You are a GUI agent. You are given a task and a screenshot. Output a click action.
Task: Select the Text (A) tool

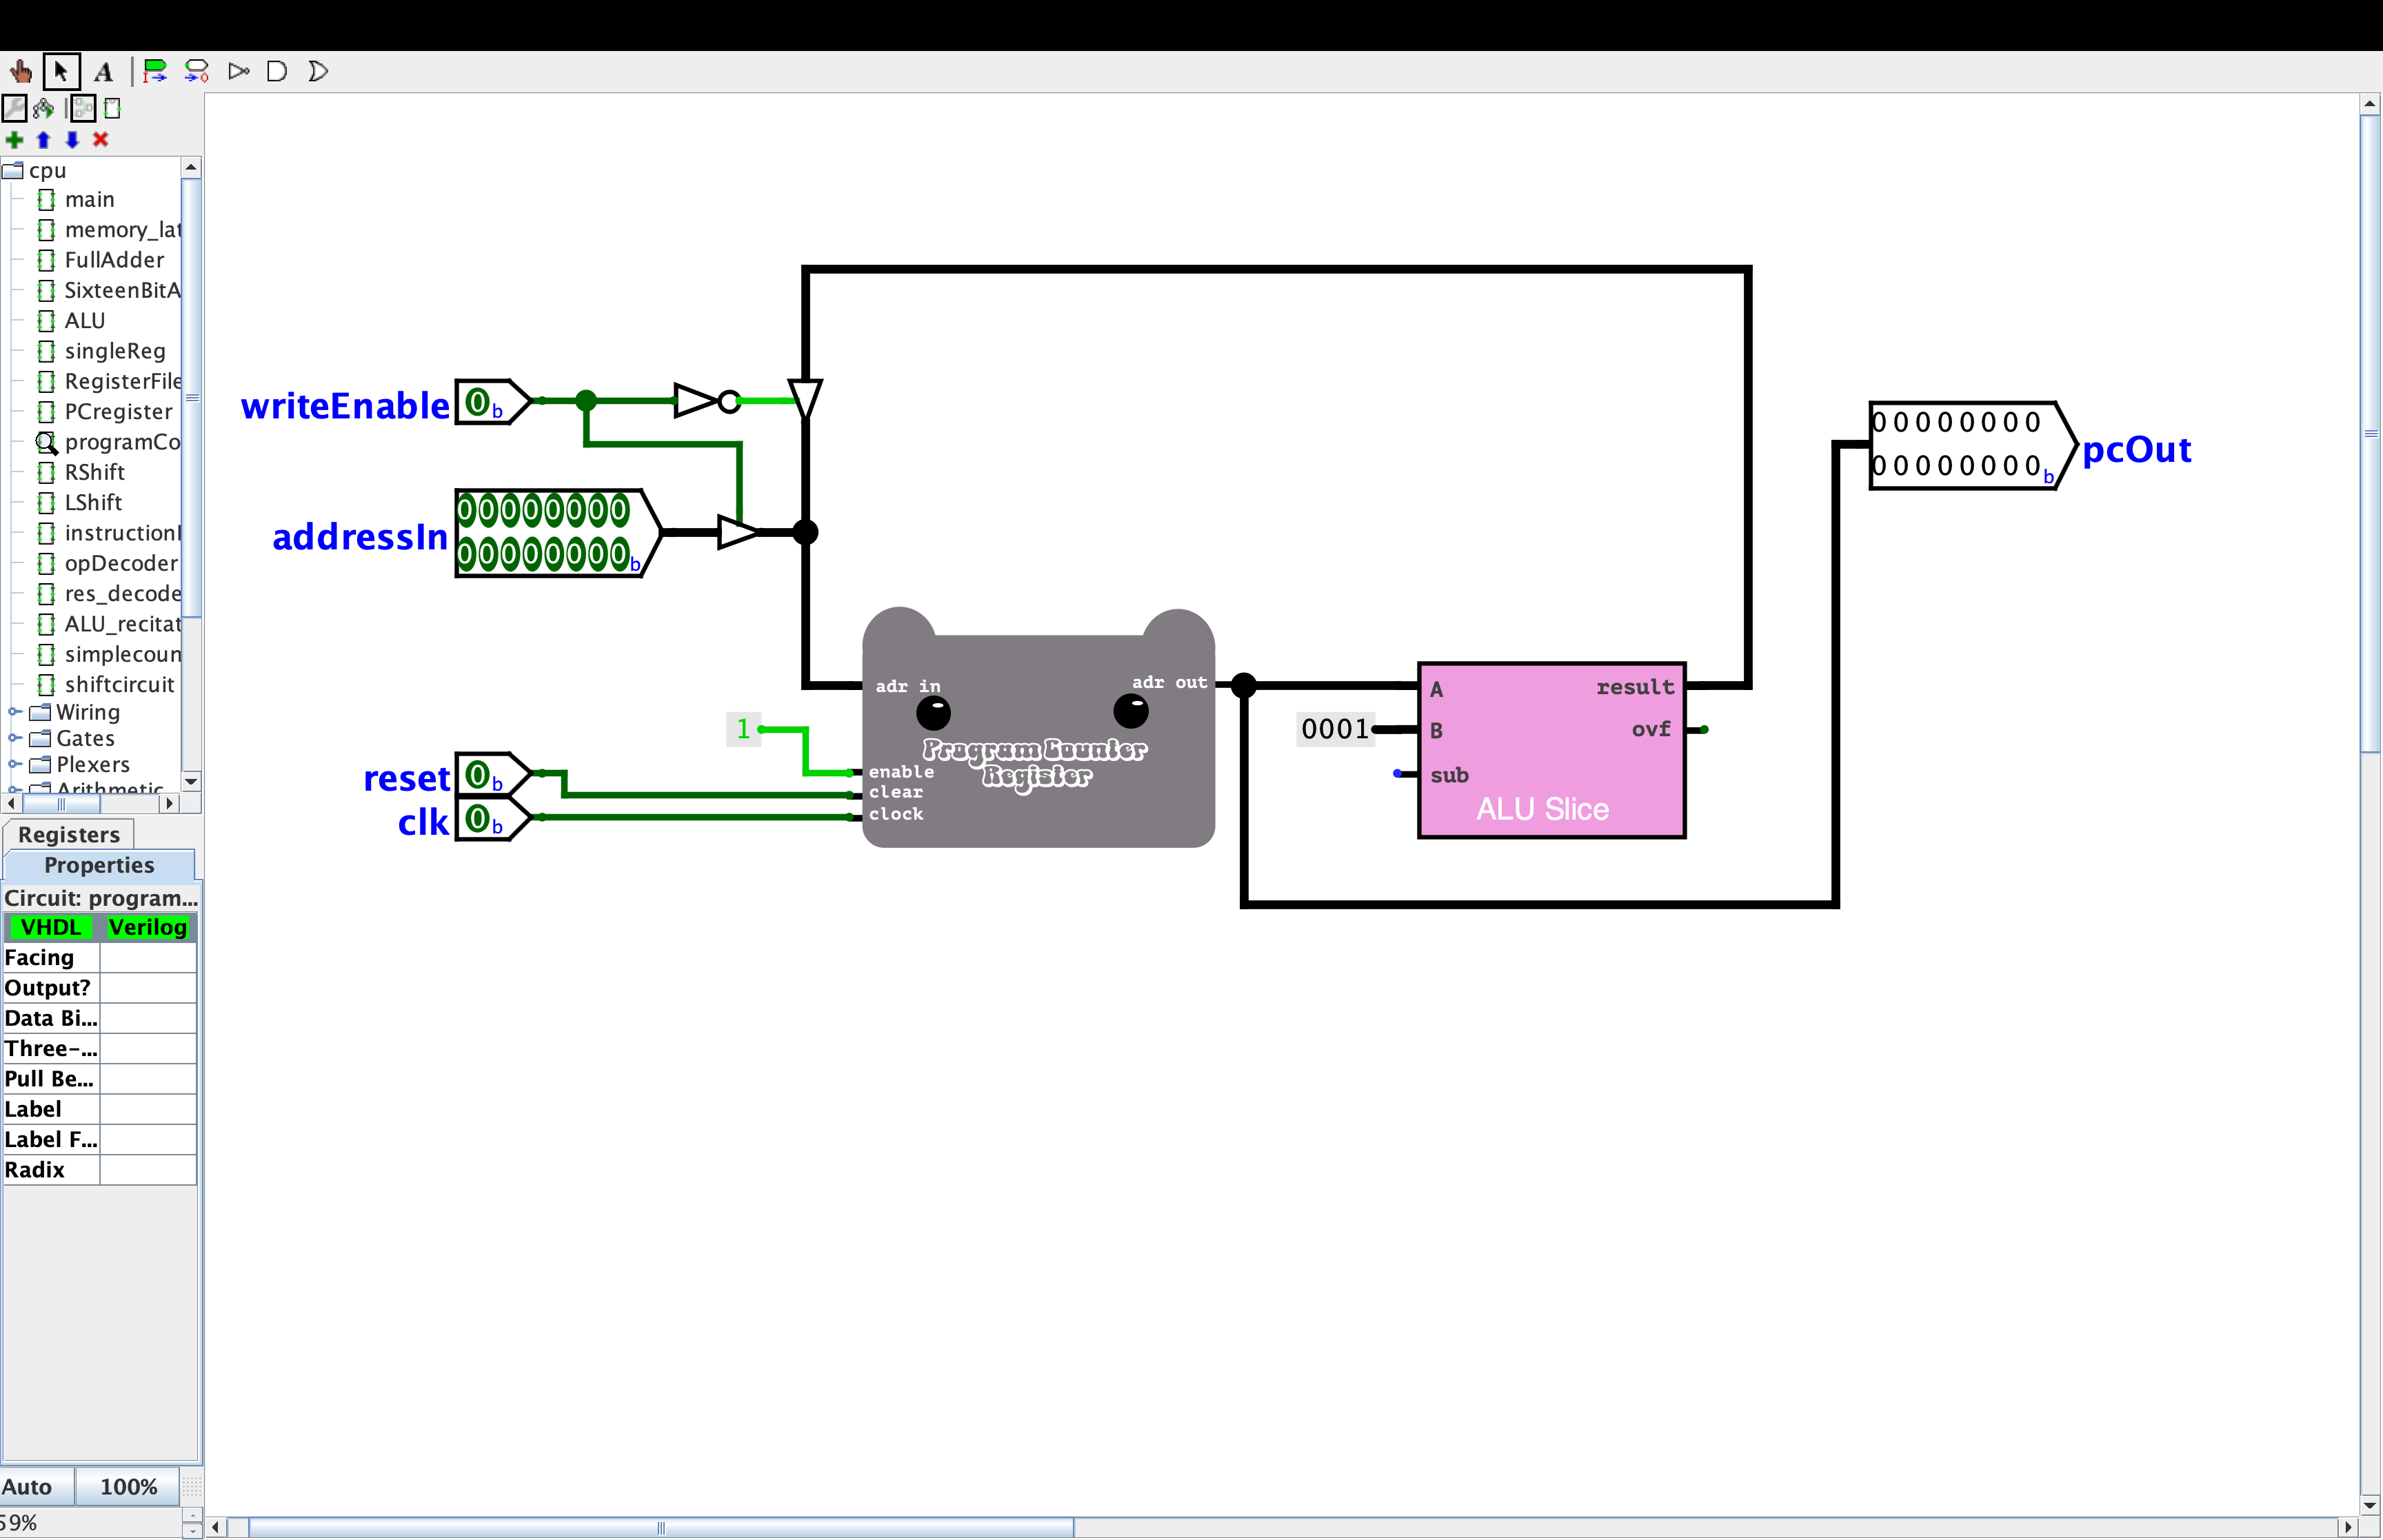[x=103, y=71]
